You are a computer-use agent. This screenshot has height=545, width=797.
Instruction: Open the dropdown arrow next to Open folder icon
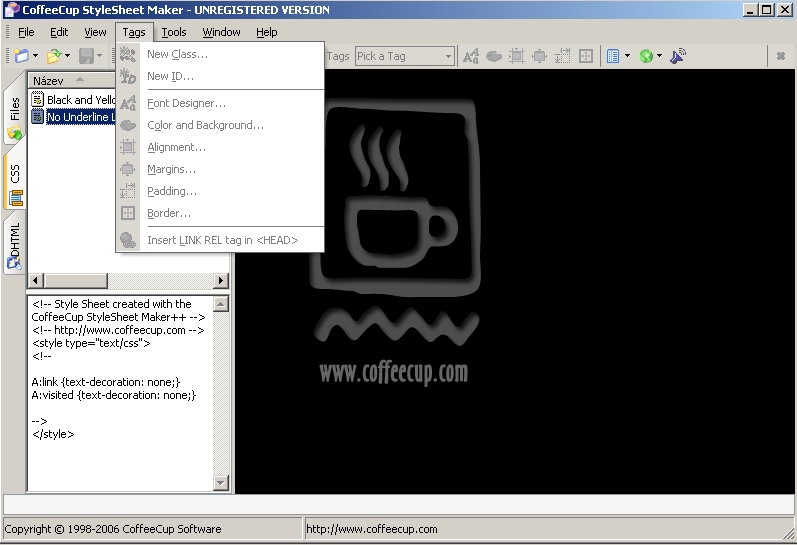[x=67, y=56]
